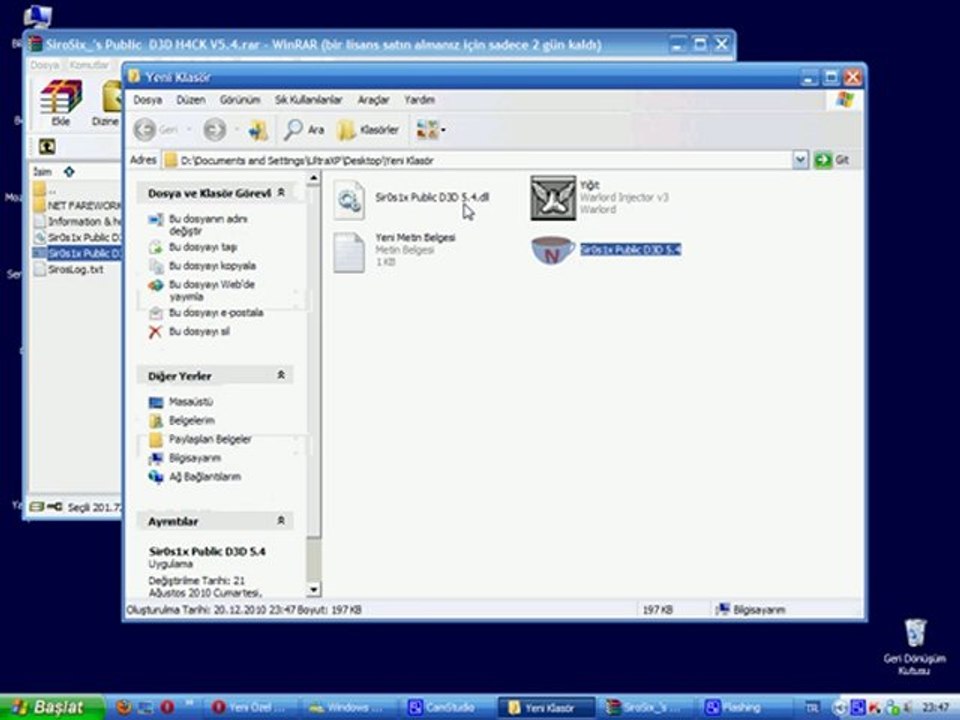Click the highlighted Sir0s1x Public D3D 5.4 filename
Viewport: 960px width, 720px height.
pyautogui.click(x=630, y=249)
